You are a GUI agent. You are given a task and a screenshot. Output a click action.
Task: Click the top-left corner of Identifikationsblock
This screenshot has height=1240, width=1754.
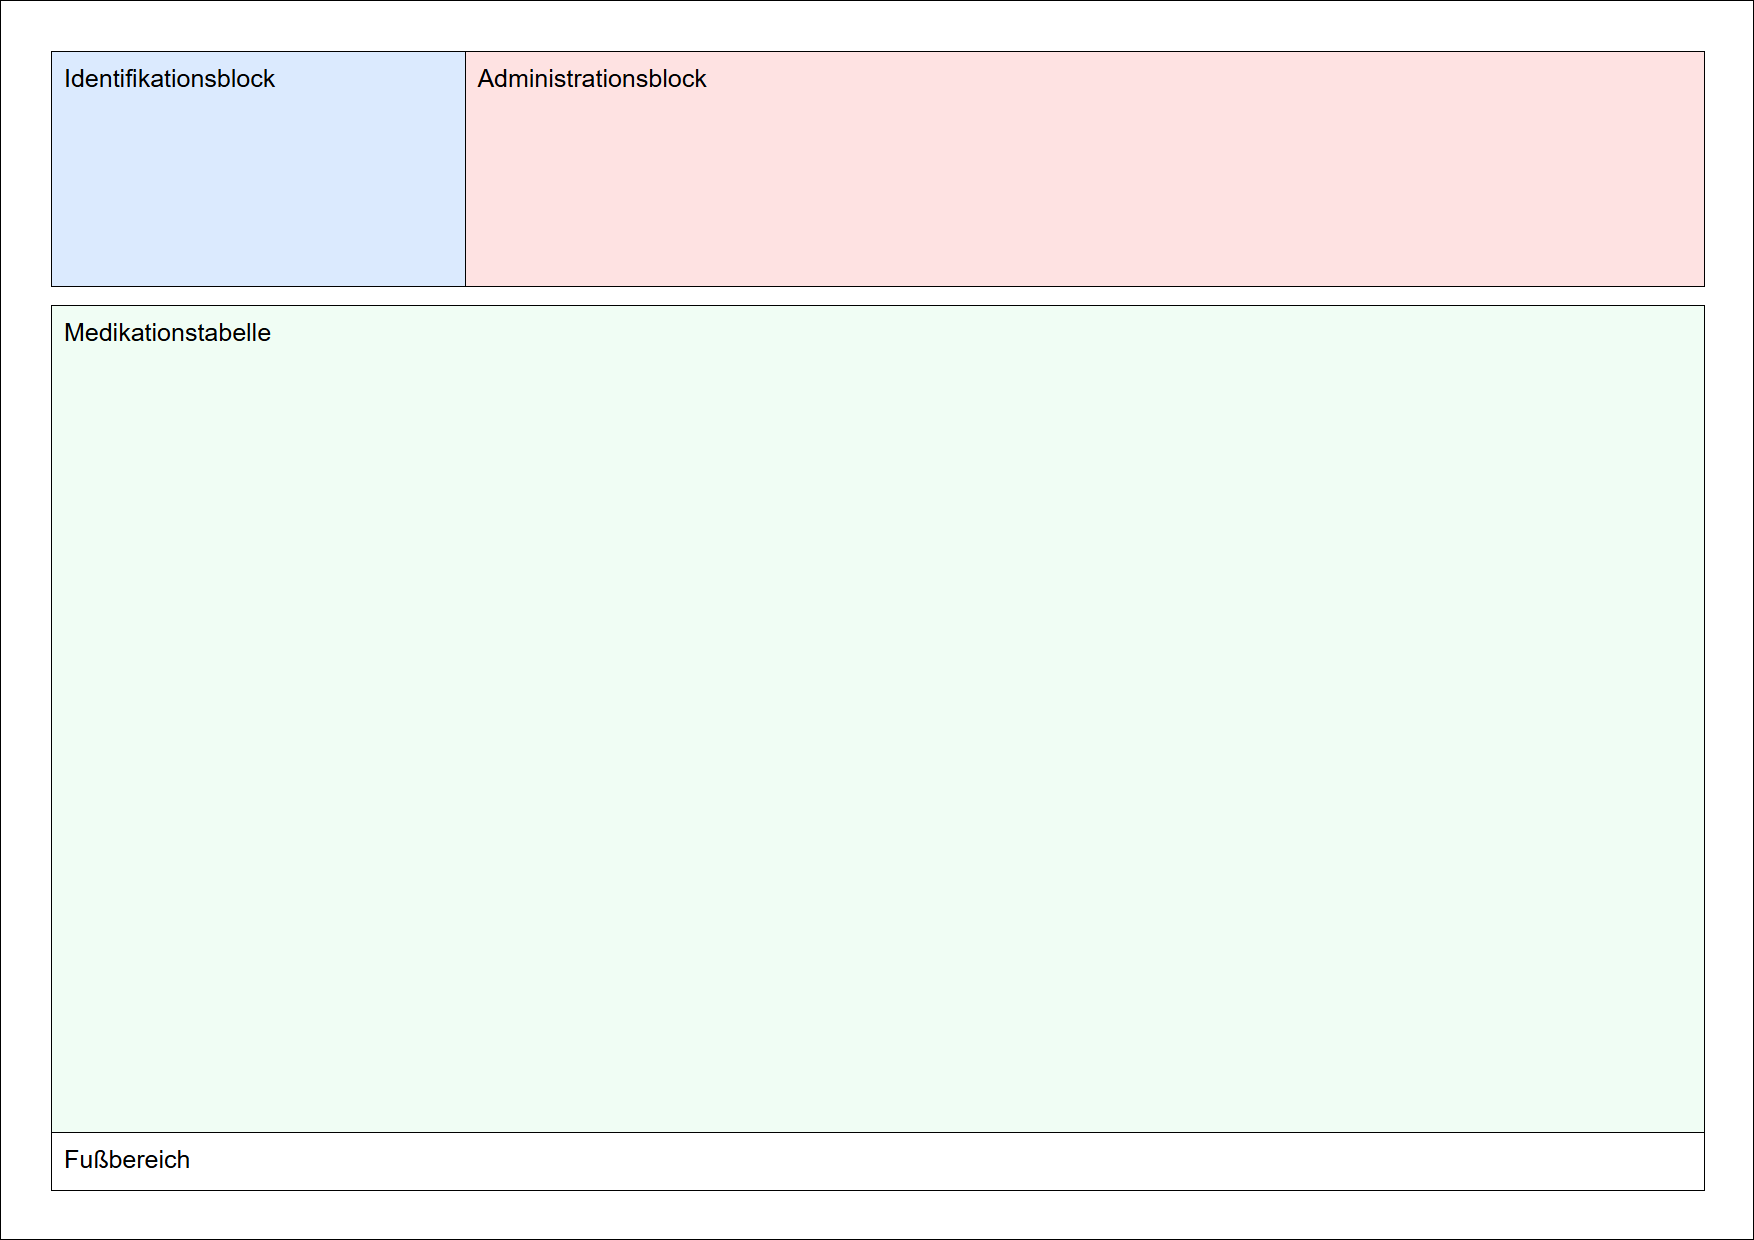tap(52, 52)
